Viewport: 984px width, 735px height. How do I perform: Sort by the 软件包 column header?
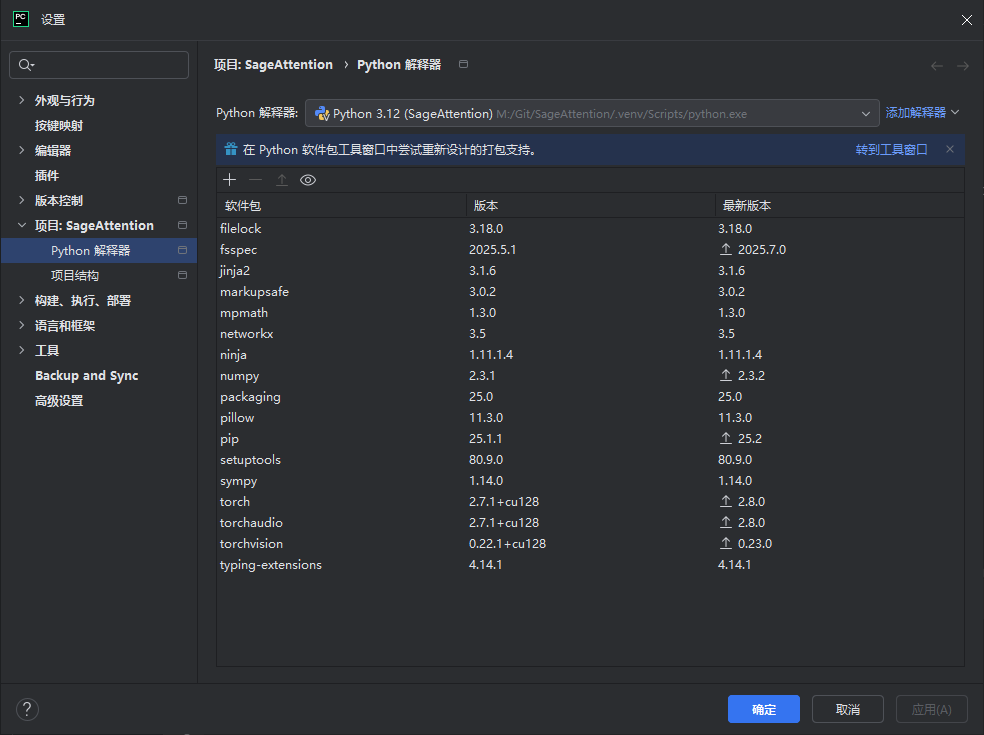[341, 205]
